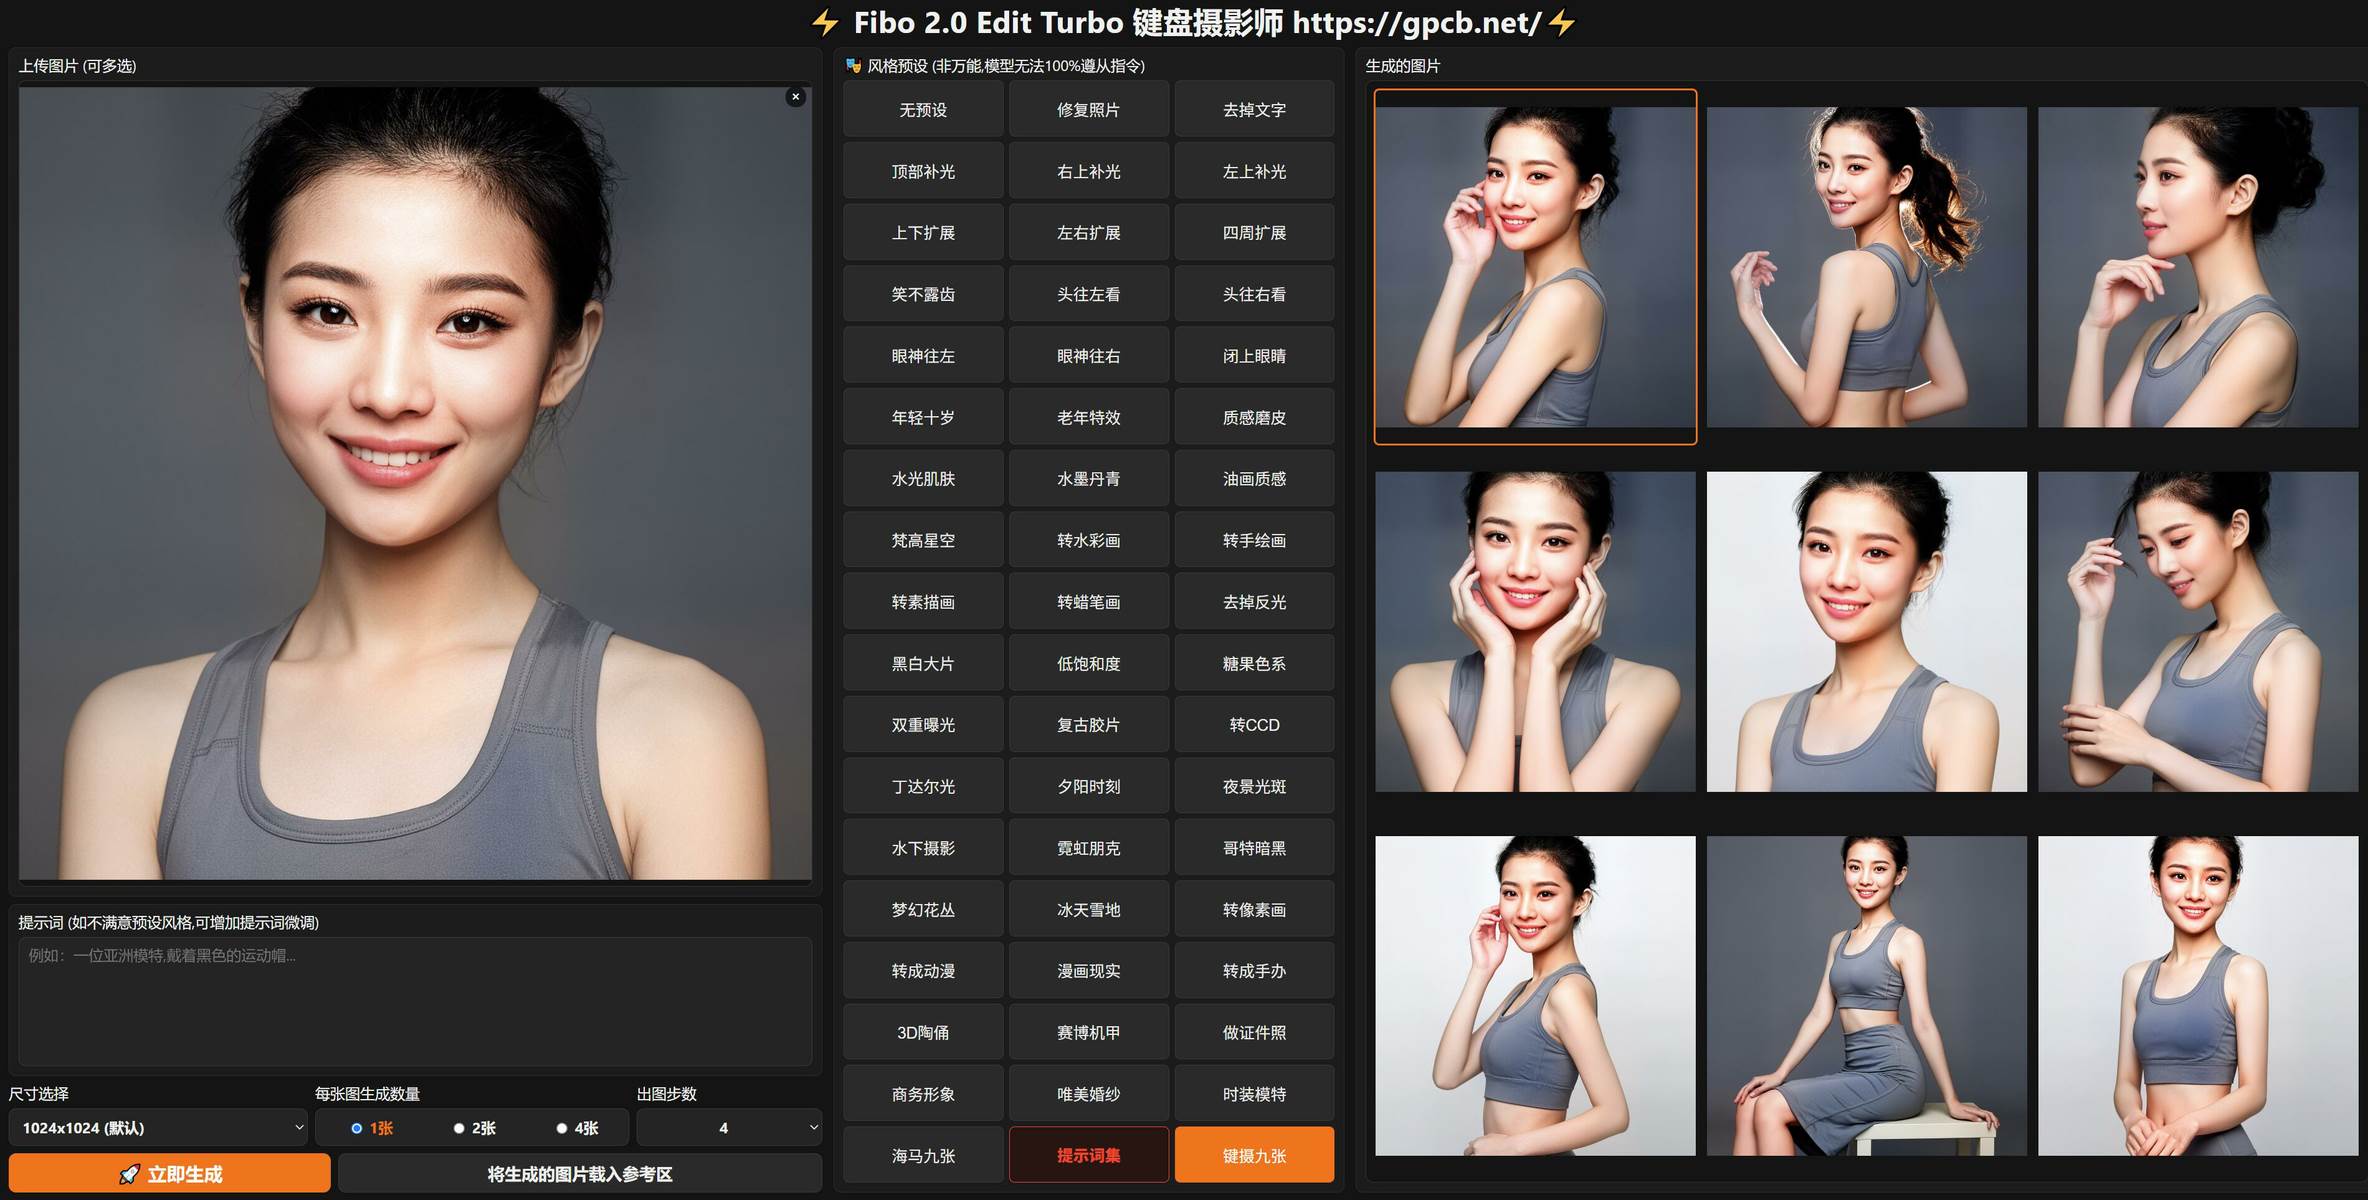Screen dimensions: 2368x1200
Task: Click the 海马九张 preset
Action: [x=923, y=1156]
